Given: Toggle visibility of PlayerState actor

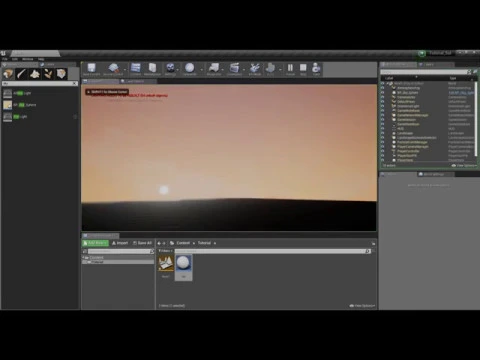Looking at the screenshot, I should (x=383, y=160).
